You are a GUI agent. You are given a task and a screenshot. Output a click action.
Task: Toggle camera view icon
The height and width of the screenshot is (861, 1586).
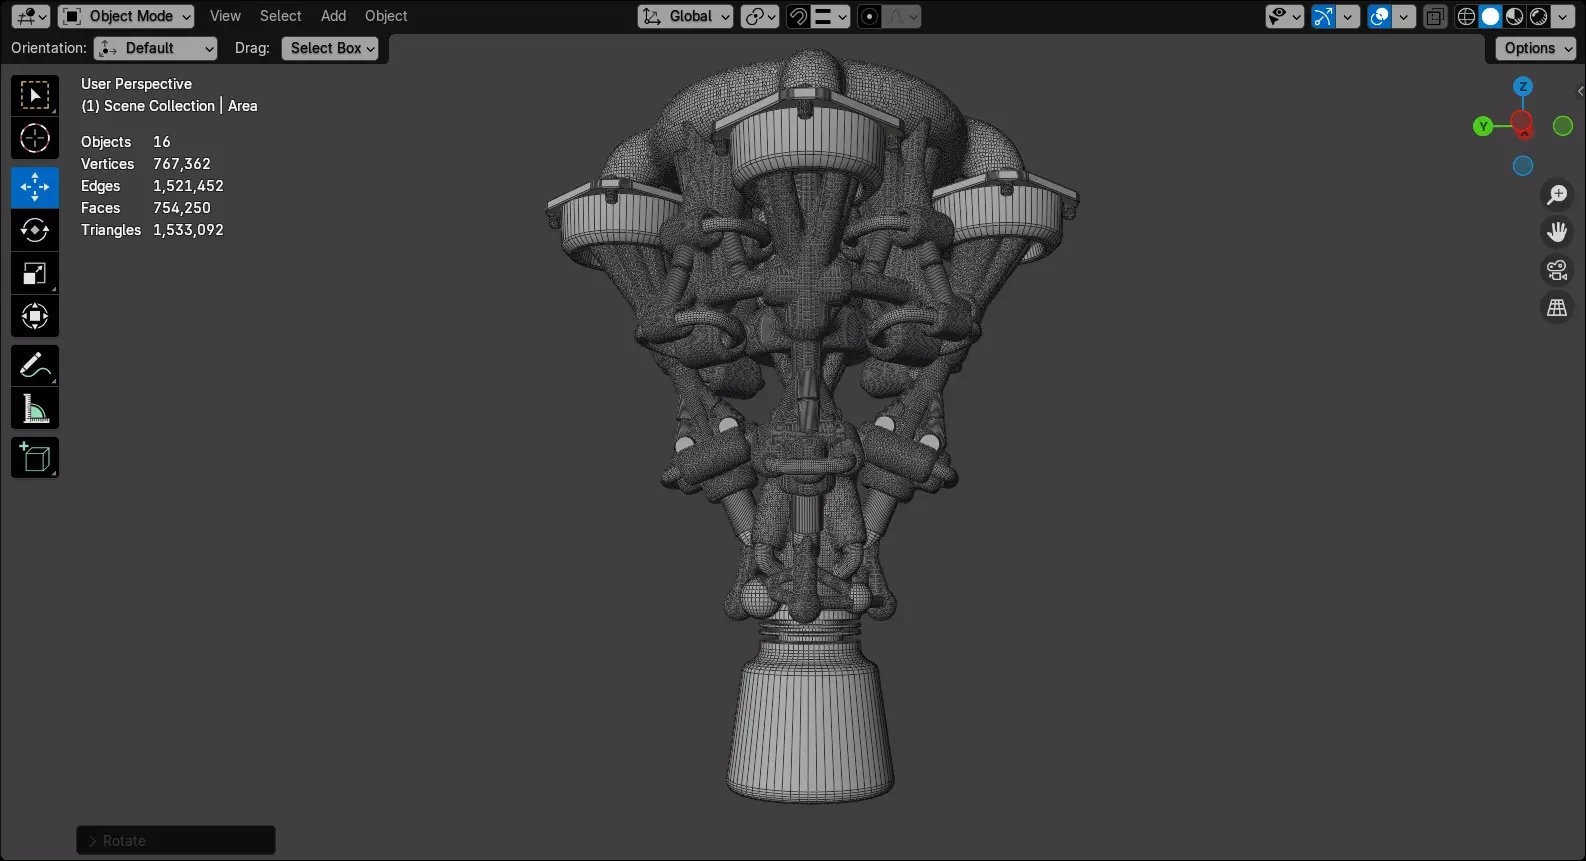(x=1557, y=270)
